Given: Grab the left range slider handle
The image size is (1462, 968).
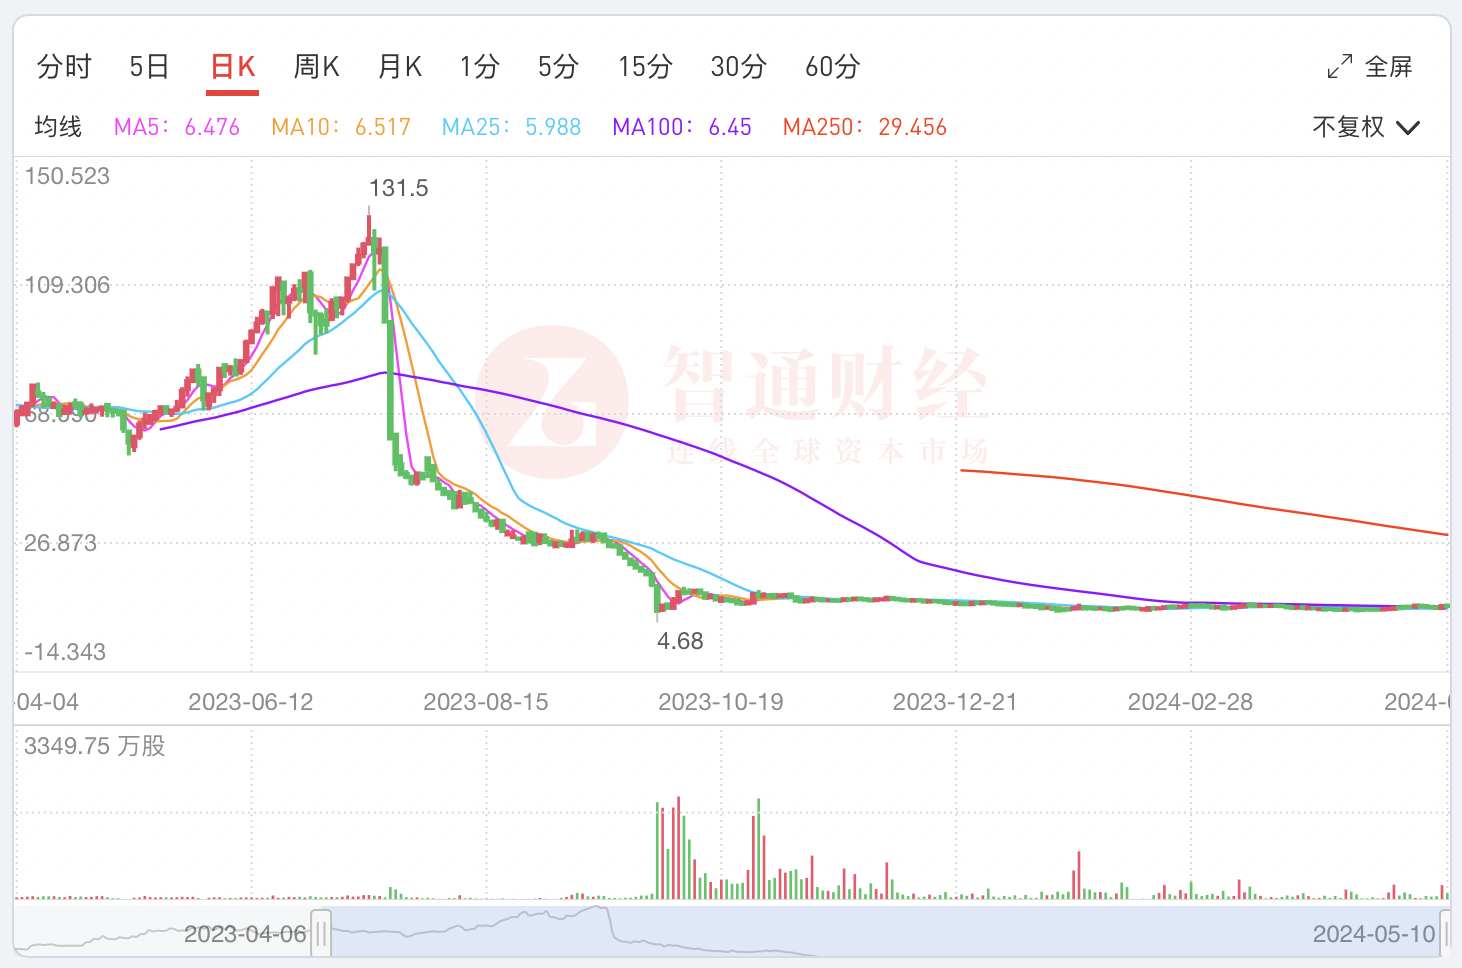Looking at the screenshot, I should pyautogui.click(x=321, y=934).
